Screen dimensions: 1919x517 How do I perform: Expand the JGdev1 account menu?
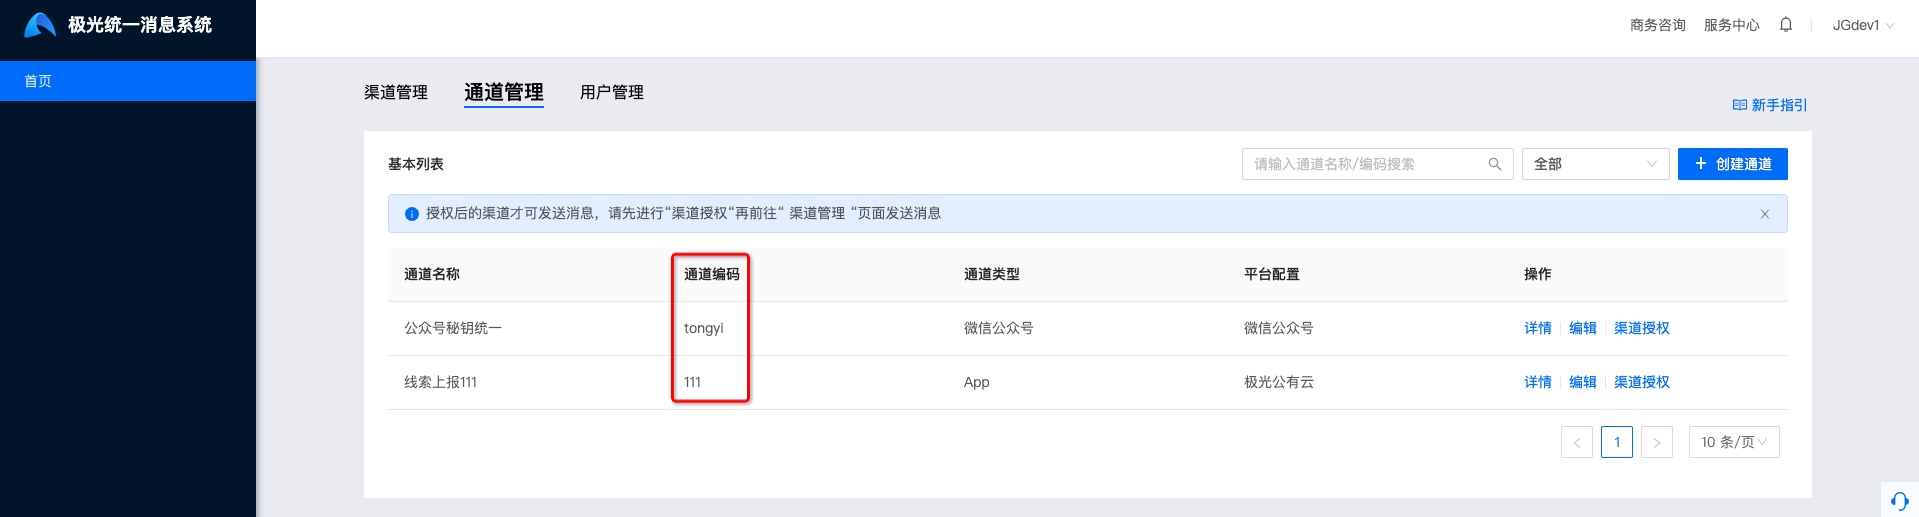[x=1862, y=25]
